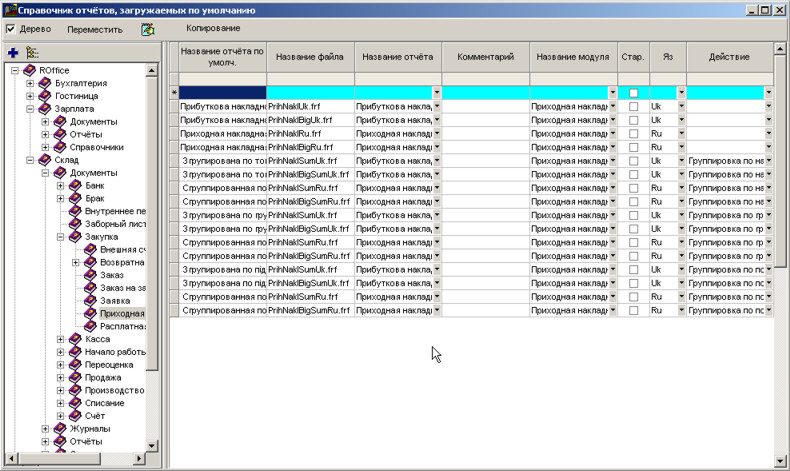Click the notepad icon next to Переместить
Image resolution: width=790 pixels, height=471 pixels.
[x=148, y=29]
